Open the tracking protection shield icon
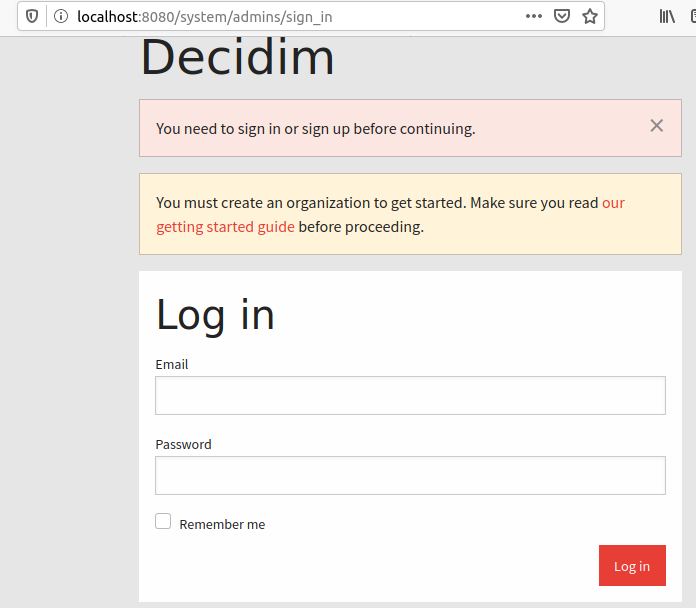This screenshot has height=608, width=696. click(x=32, y=17)
